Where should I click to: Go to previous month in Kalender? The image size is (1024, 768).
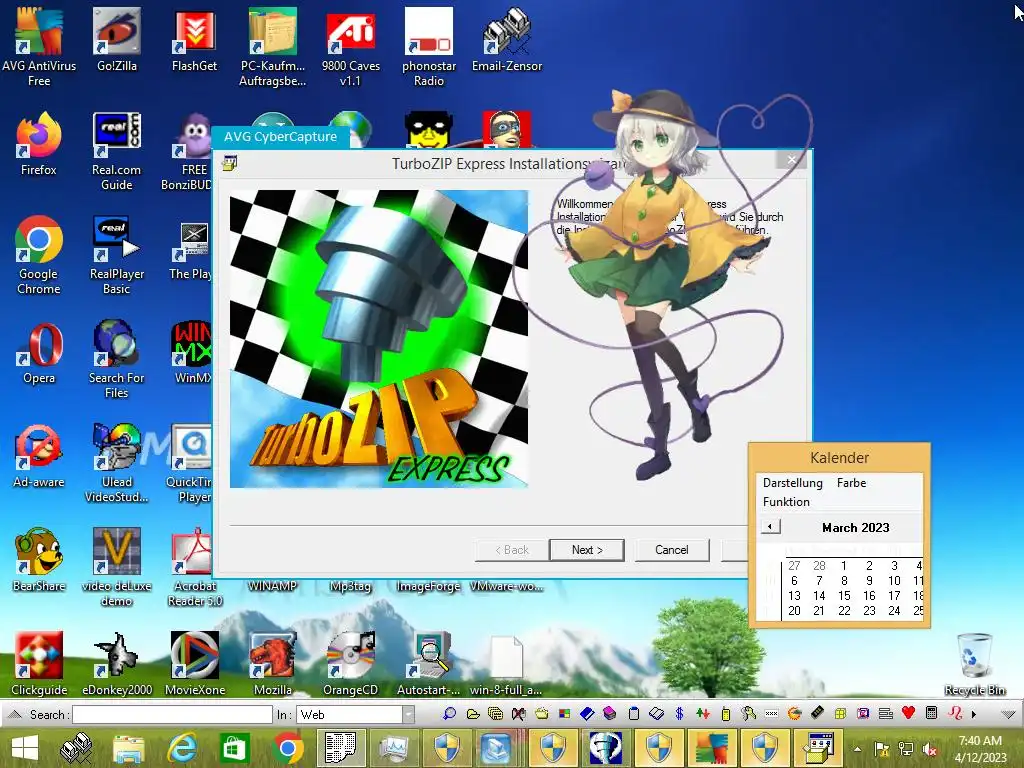(x=771, y=526)
